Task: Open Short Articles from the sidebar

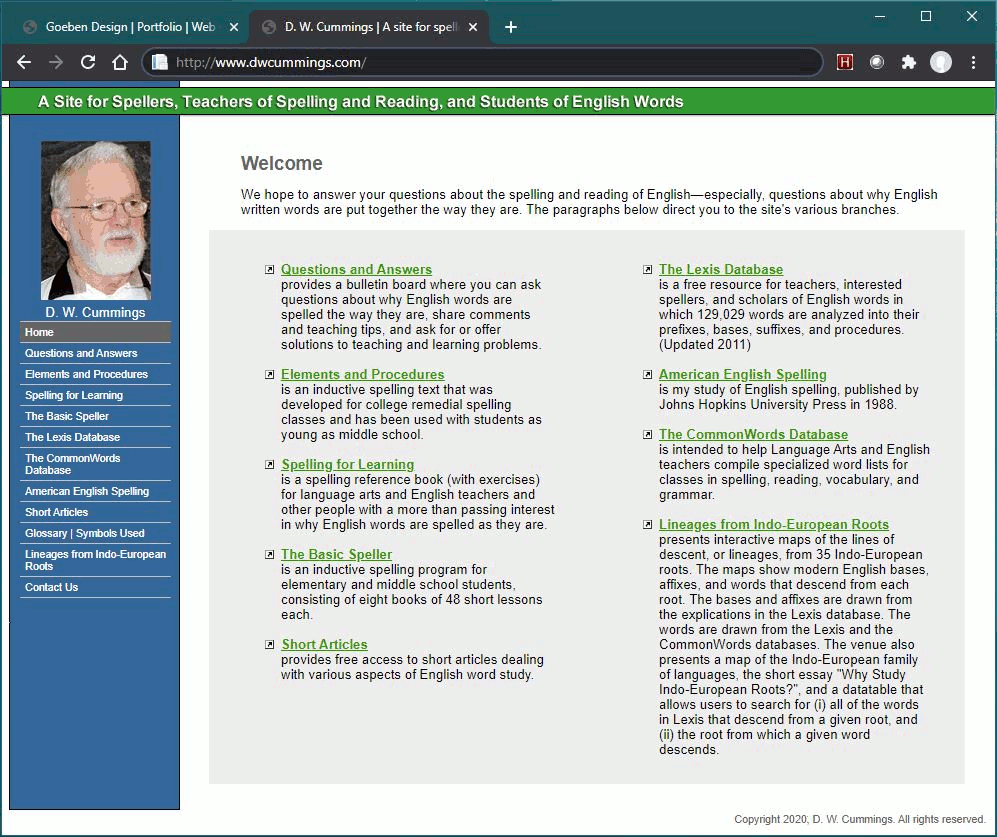Action: [x=95, y=512]
